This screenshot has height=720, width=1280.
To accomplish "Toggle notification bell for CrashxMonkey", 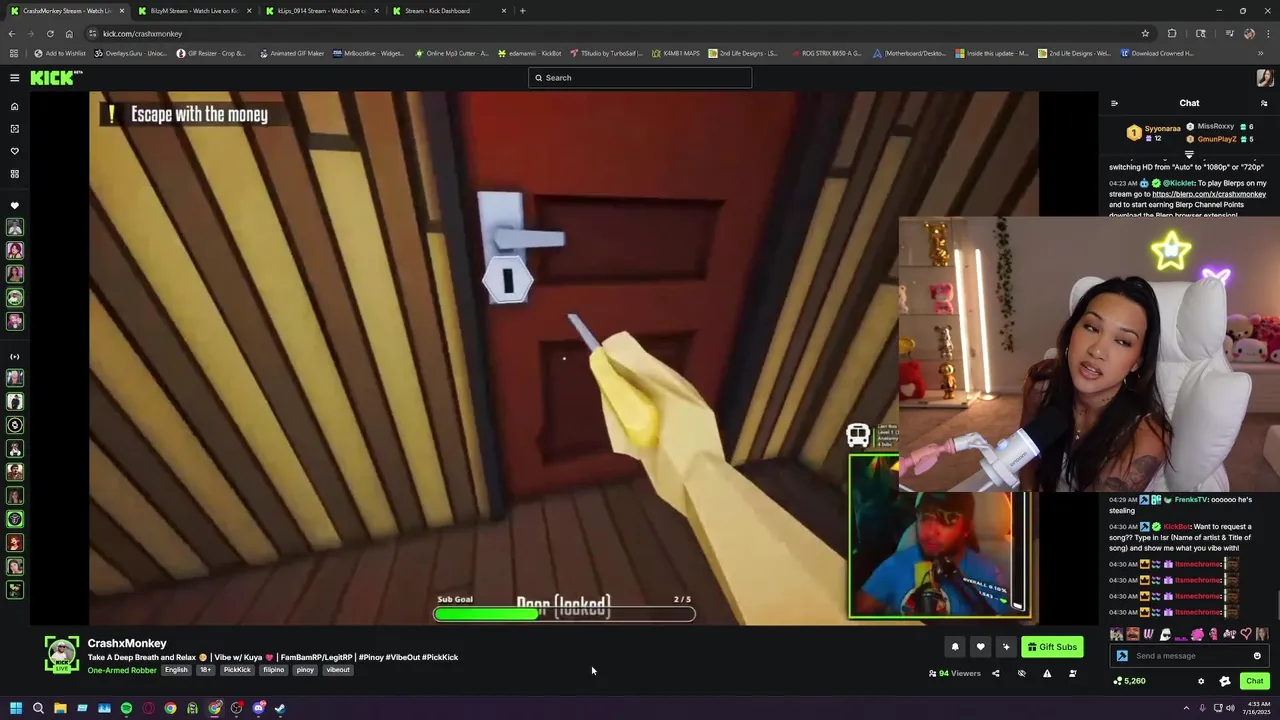I will pyautogui.click(x=954, y=647).
